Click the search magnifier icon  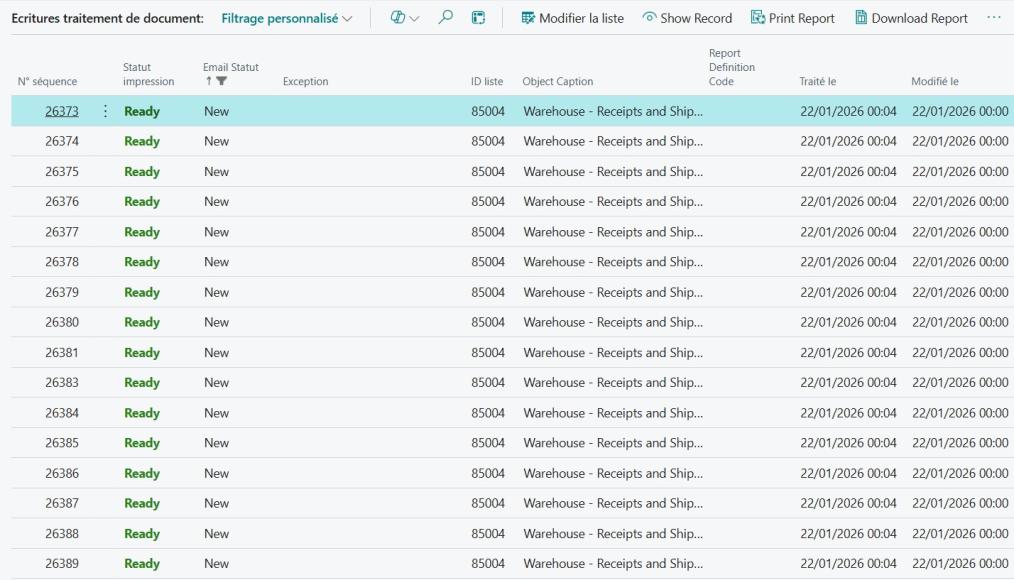click(x=446, y=18)
